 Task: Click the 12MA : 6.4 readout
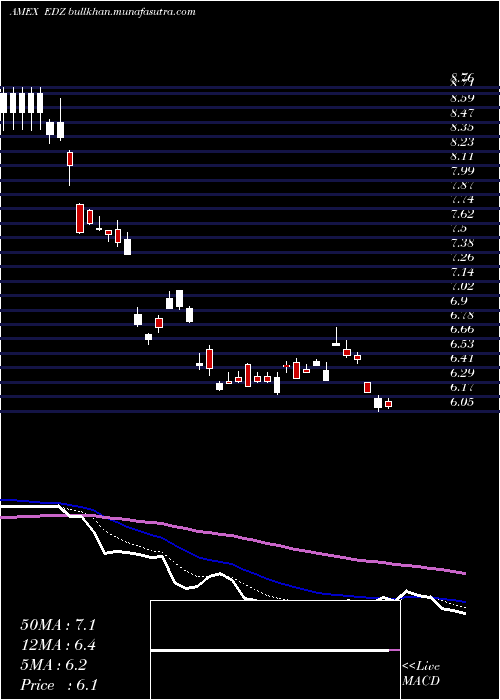pyautogui.click(x=58, y=645)
